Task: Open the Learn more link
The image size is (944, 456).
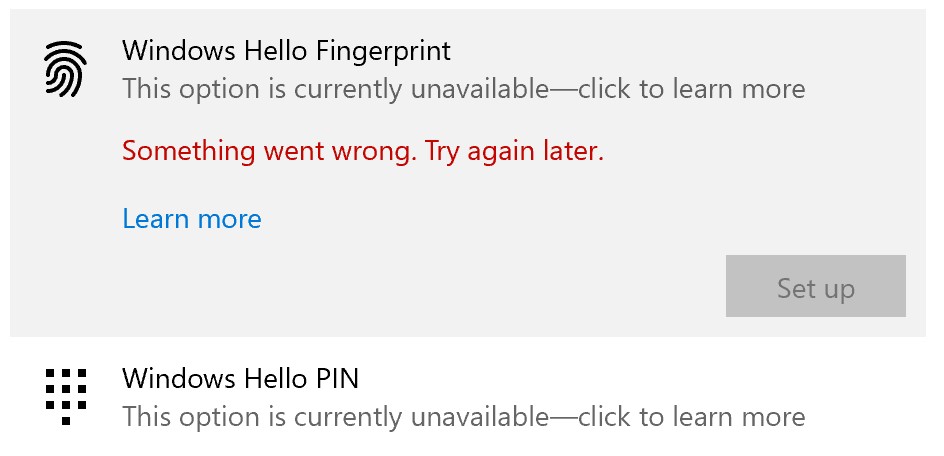Action: [192, 219]
